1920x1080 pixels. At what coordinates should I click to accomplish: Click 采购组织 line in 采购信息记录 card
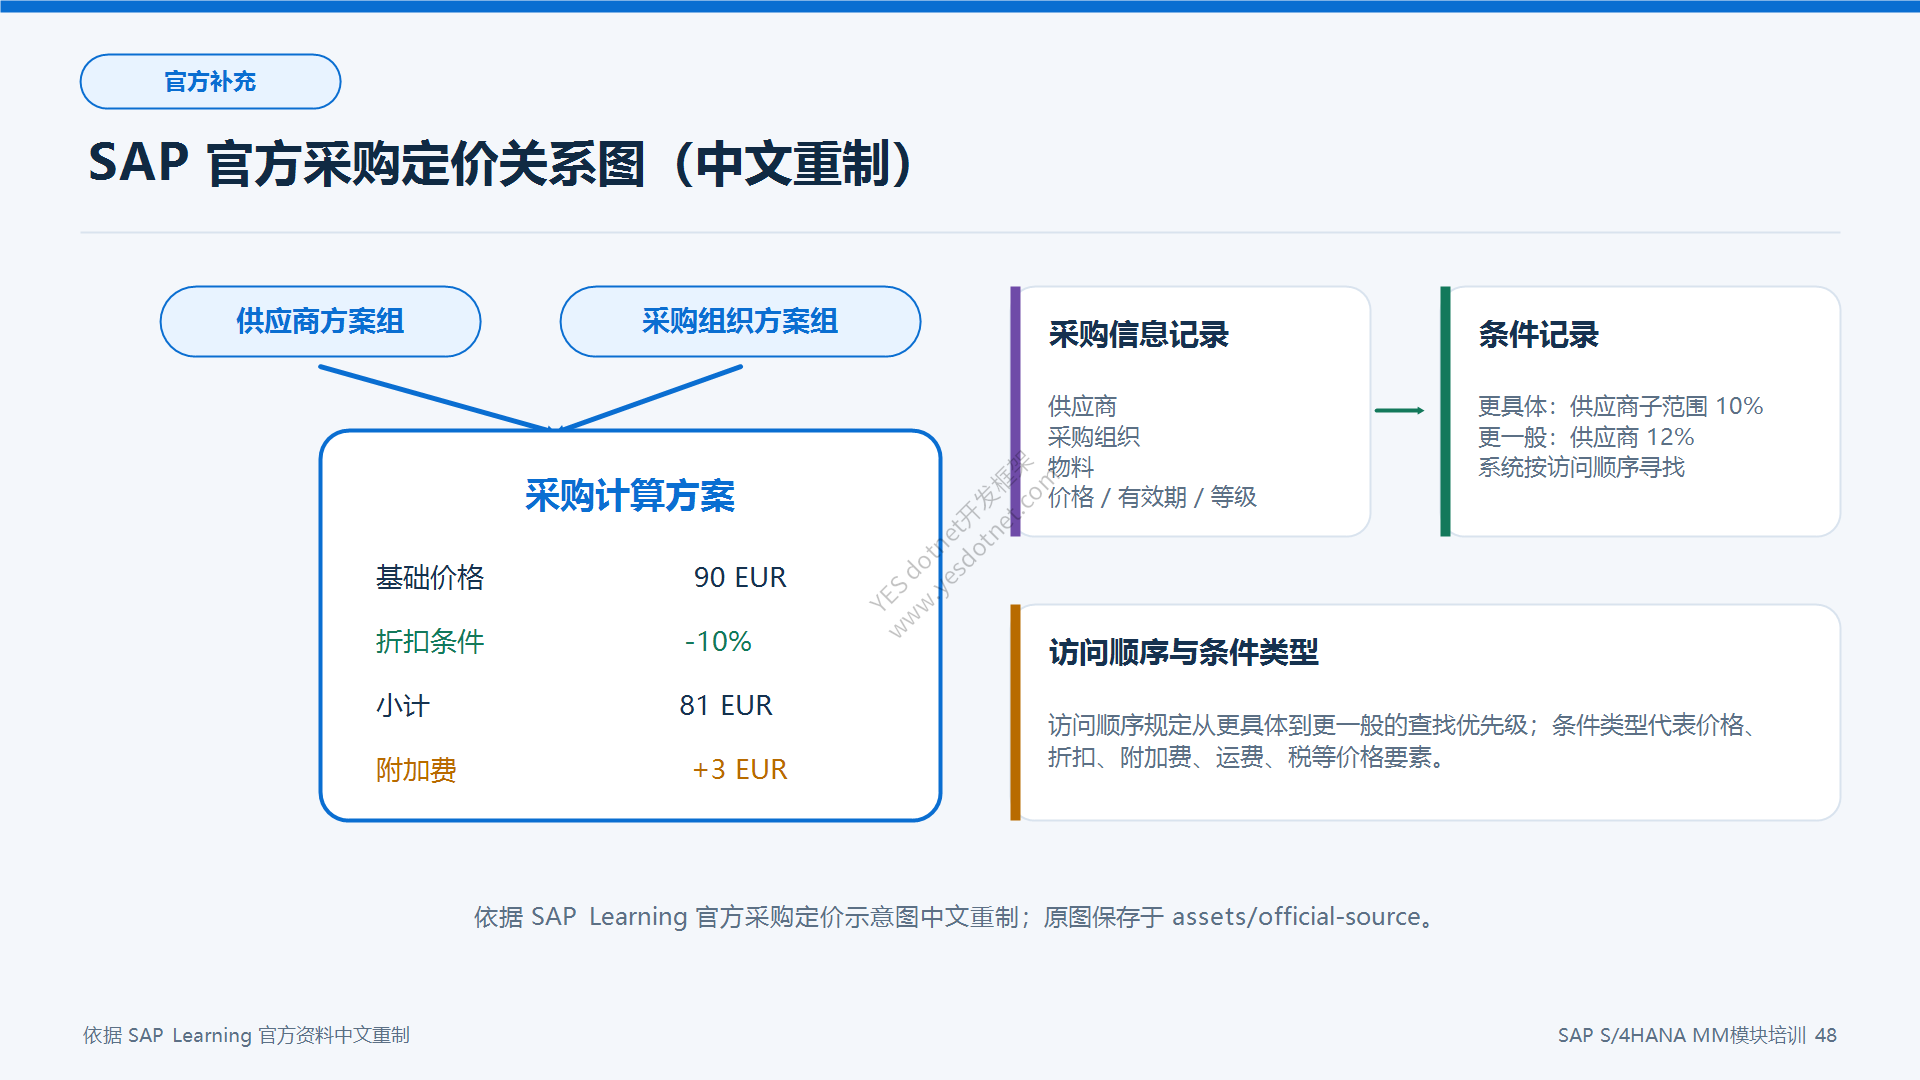[1094, 437]
